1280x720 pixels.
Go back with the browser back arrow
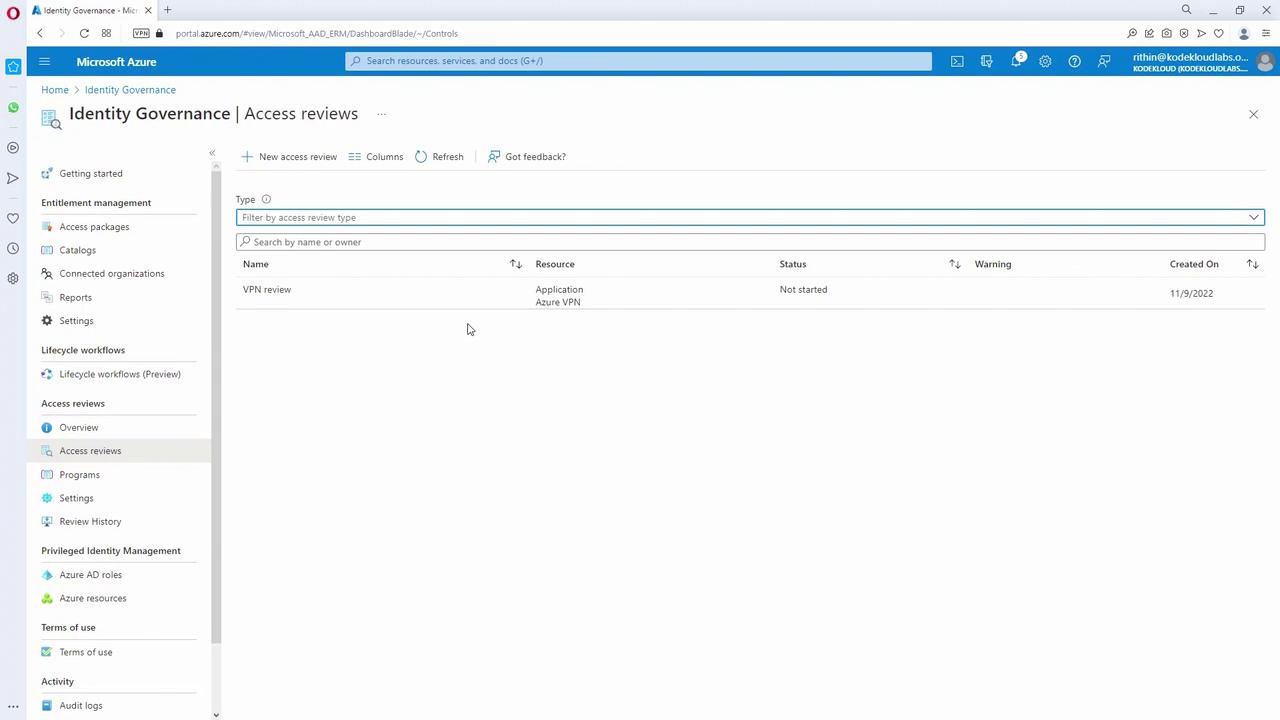(40, 33)
